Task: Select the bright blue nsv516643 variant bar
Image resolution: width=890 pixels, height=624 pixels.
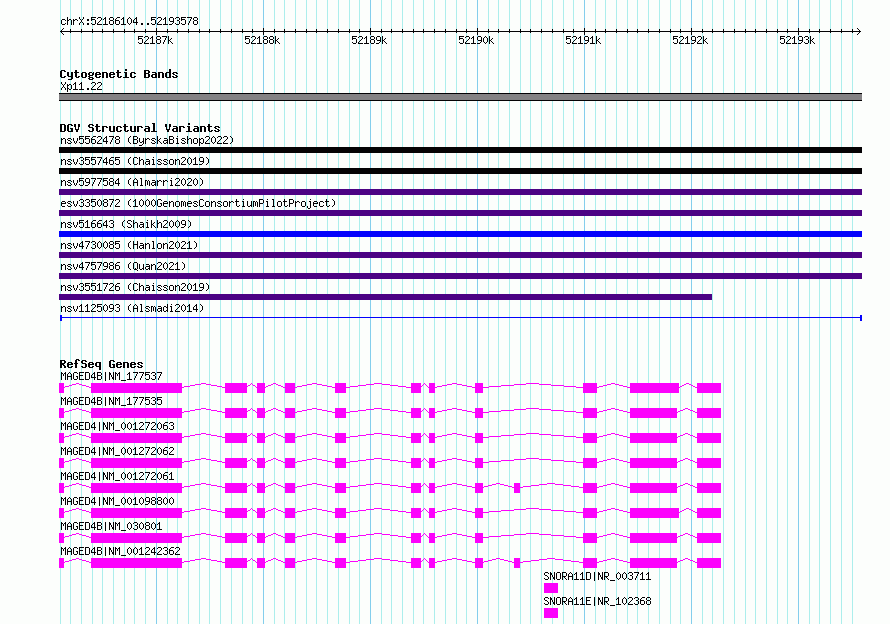Action: click(460, 234)
